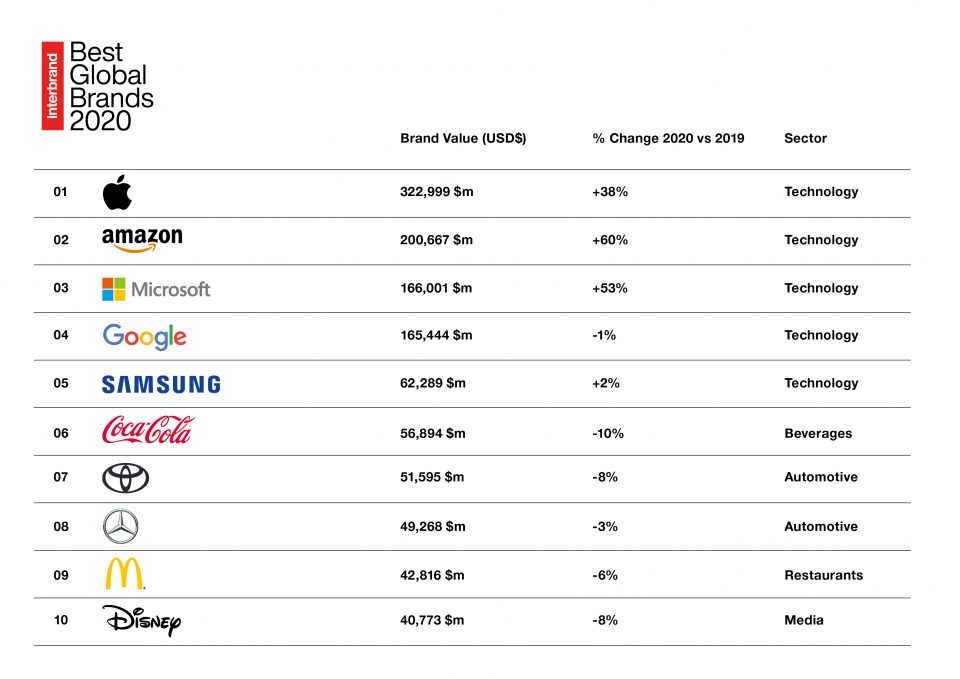
Task: Click the Amazon logo
Action: coord(142,240)
